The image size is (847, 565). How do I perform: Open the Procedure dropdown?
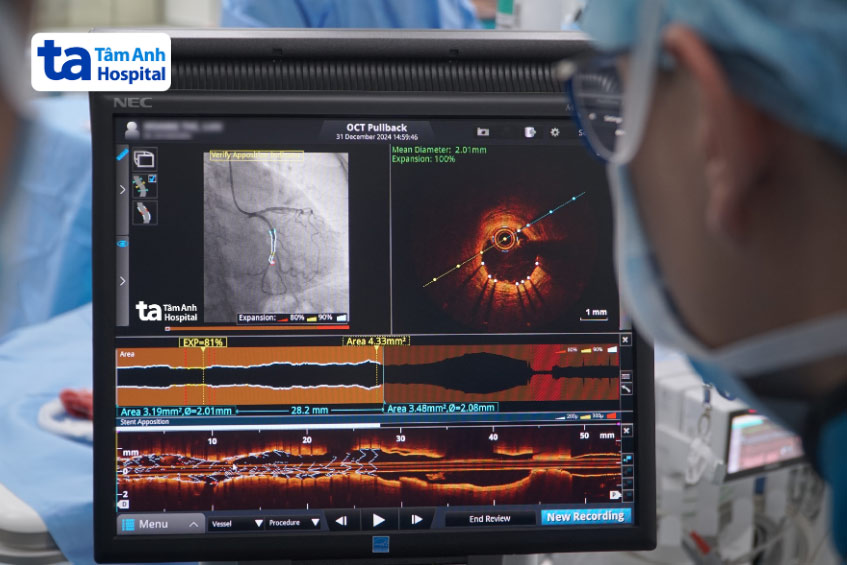(x=294, y=523)
